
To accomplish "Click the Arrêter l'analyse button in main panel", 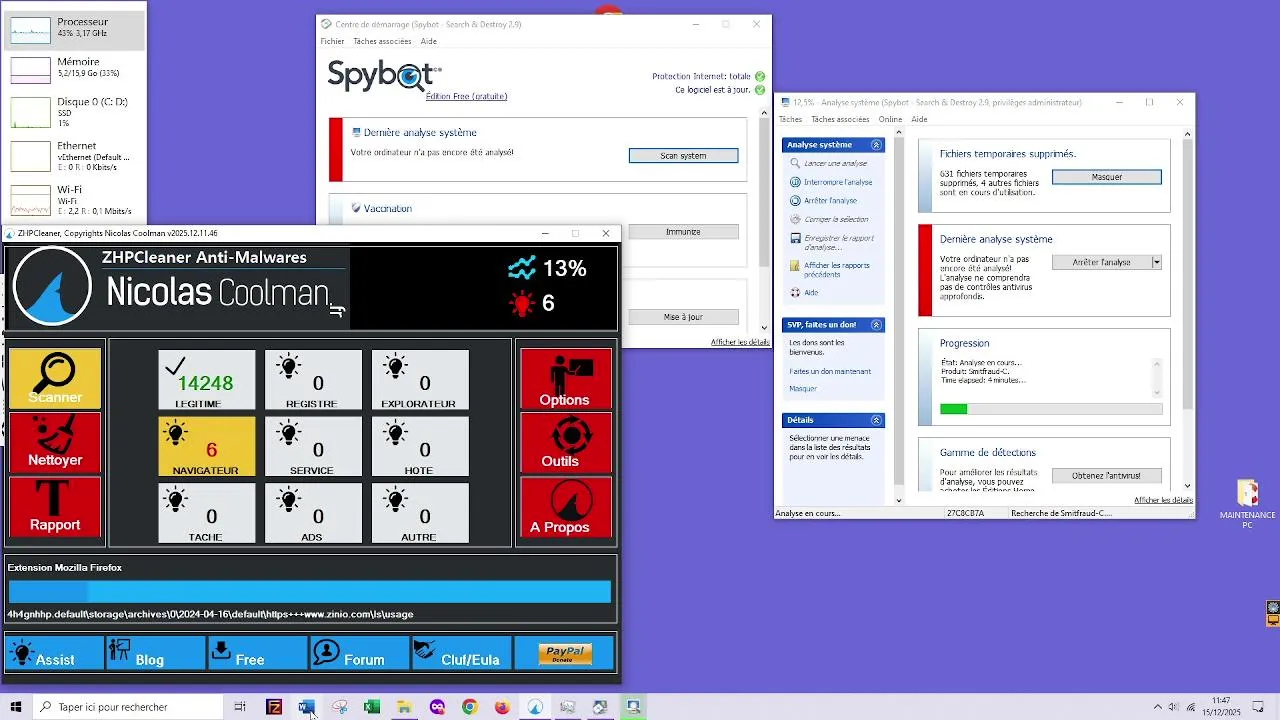I will pos(1101,262).
